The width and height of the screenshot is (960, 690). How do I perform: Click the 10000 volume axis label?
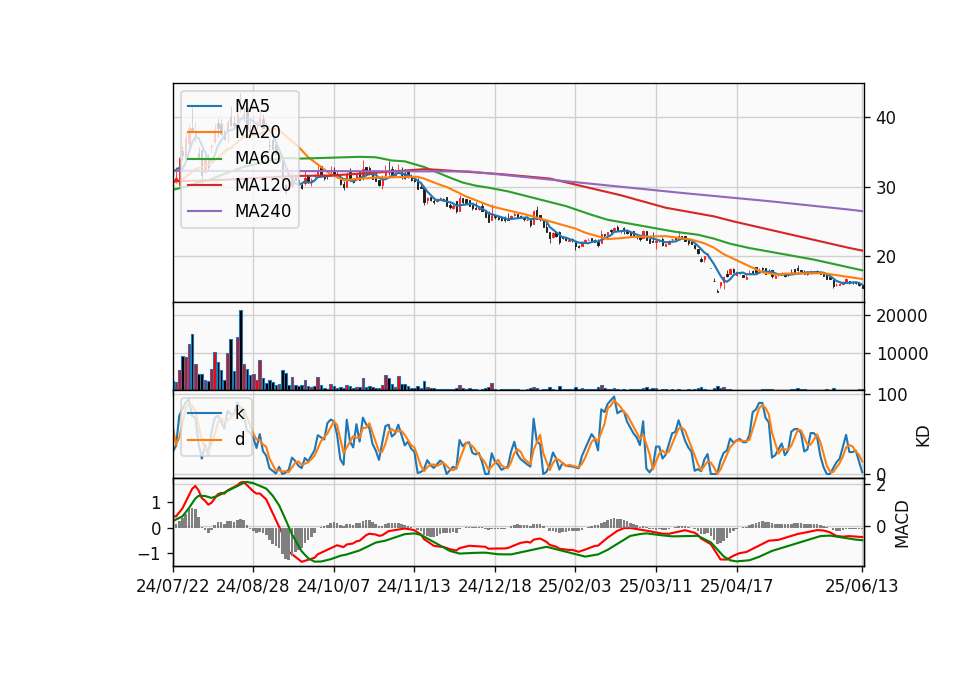(902, 354)
